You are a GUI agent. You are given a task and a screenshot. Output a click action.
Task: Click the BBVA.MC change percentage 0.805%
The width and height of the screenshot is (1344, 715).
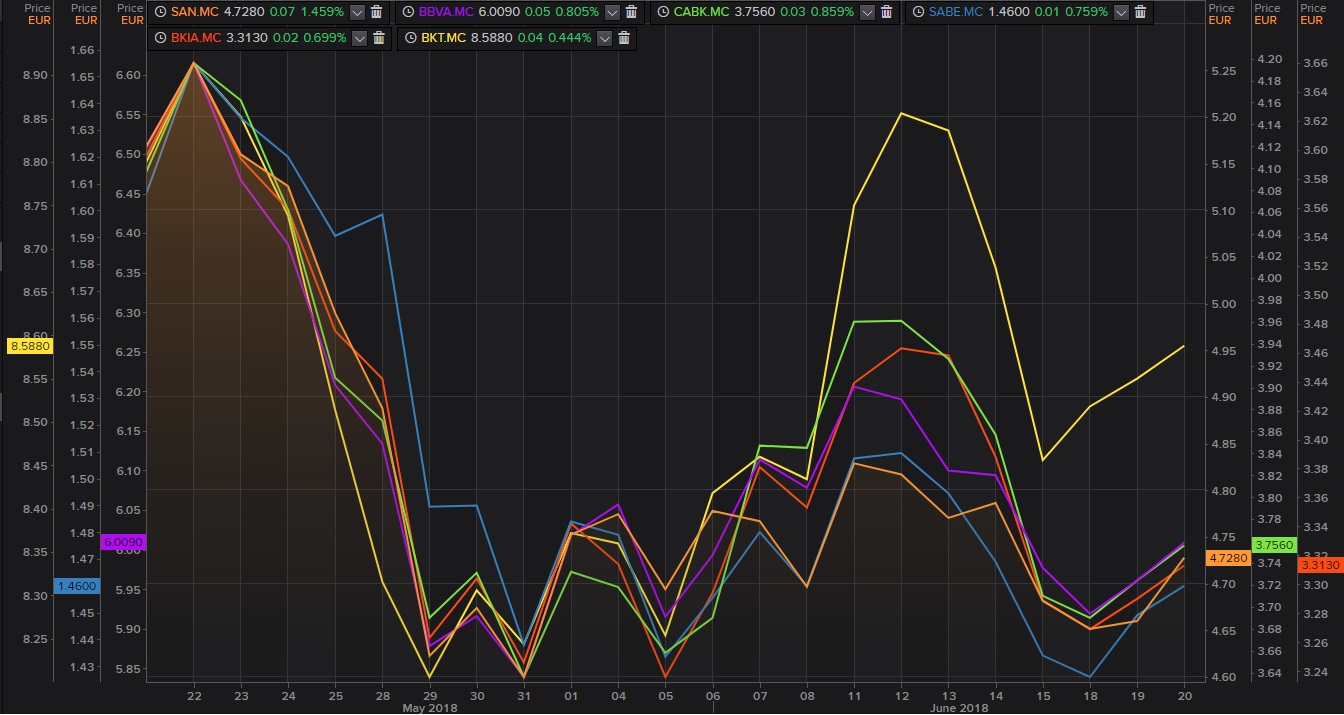(x=577, y=12)
